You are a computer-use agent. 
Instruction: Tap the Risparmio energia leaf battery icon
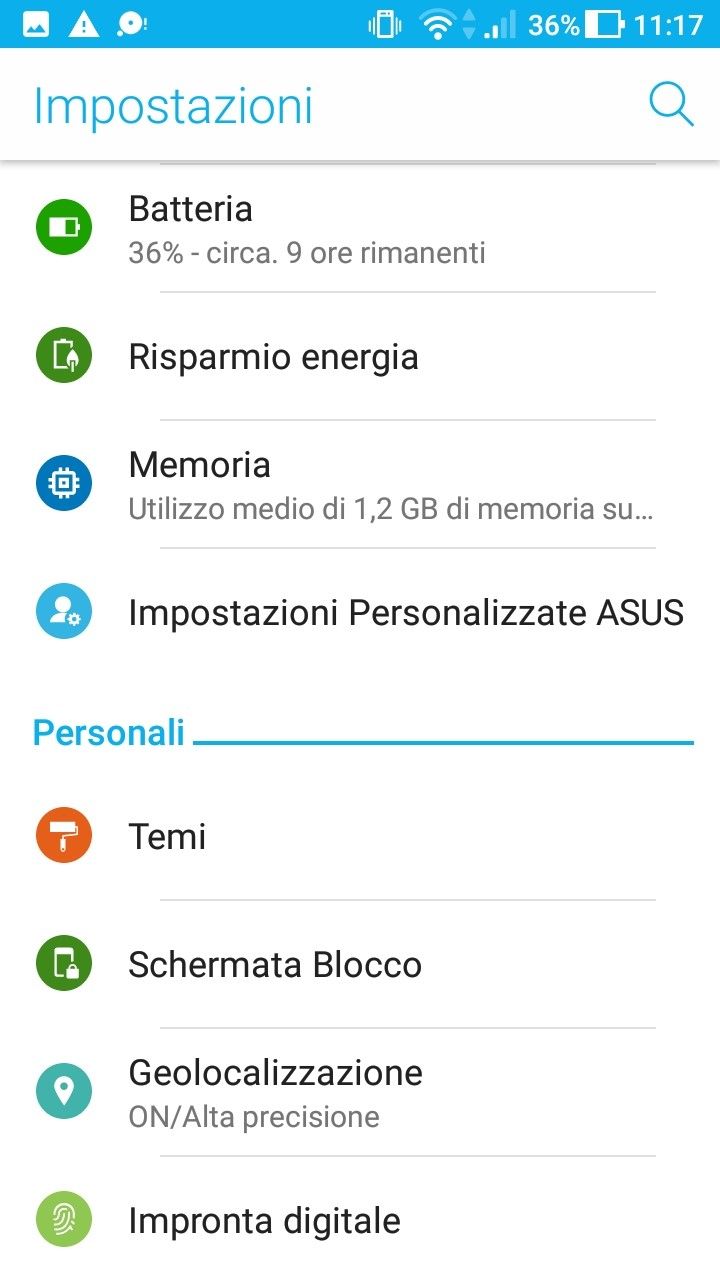pos(64,355)
